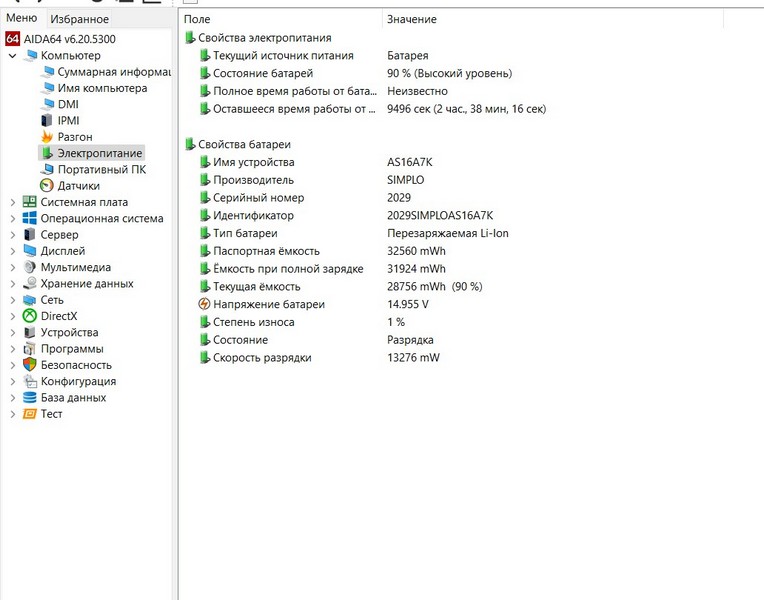Screen dimensions: 764x600
Task: Switch to the Меню tab
Action: 21,19
